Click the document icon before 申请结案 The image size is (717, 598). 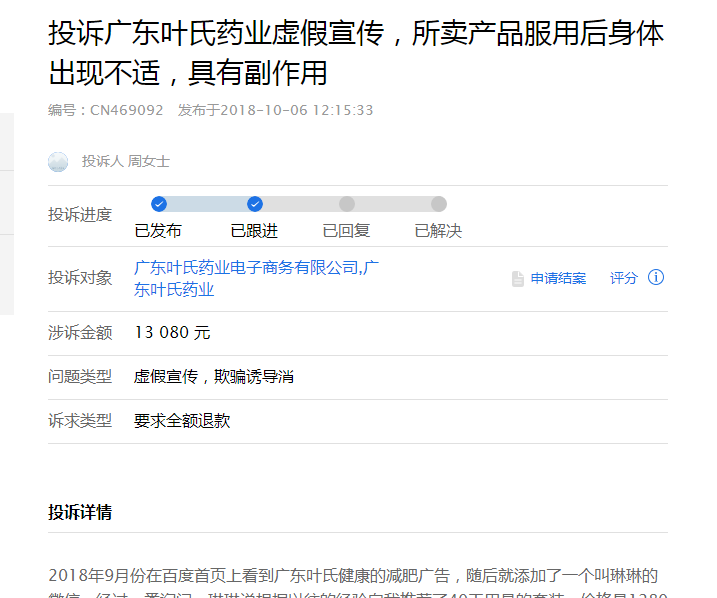coord(518,278)
